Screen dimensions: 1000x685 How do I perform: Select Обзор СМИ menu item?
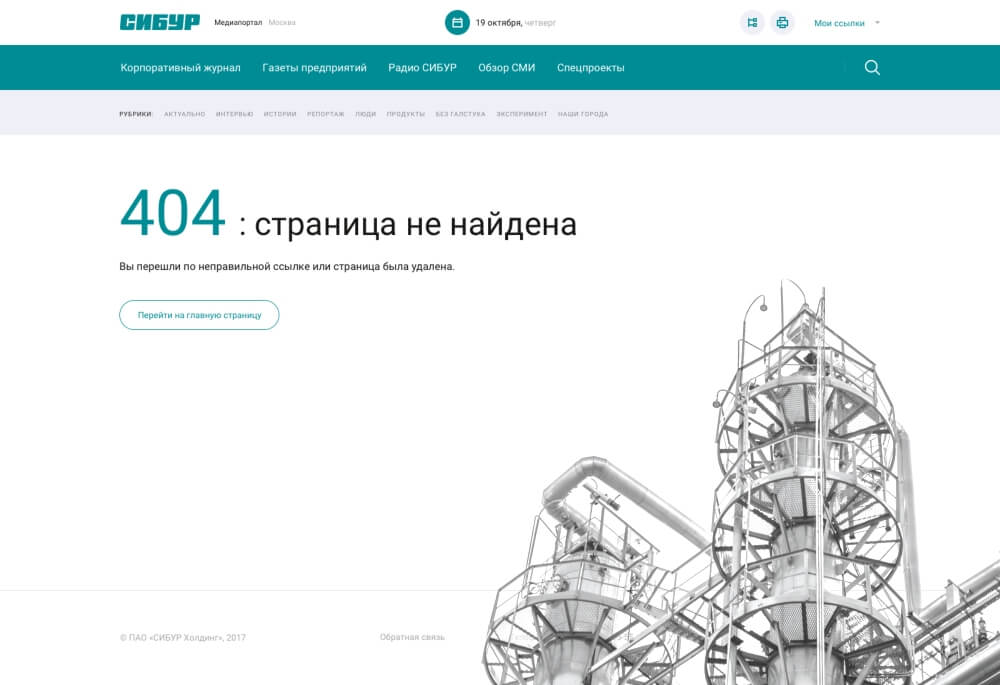(x=506, y=68)
